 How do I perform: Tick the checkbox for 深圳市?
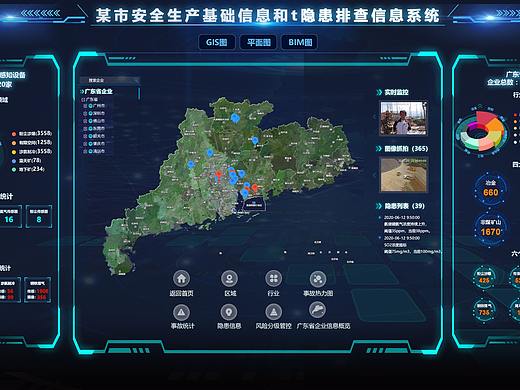(85, 114)
